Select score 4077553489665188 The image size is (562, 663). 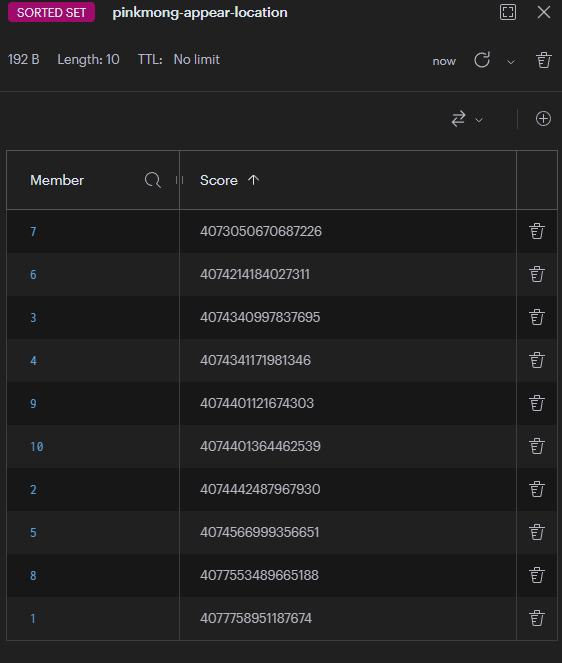[x=259, y=575]
